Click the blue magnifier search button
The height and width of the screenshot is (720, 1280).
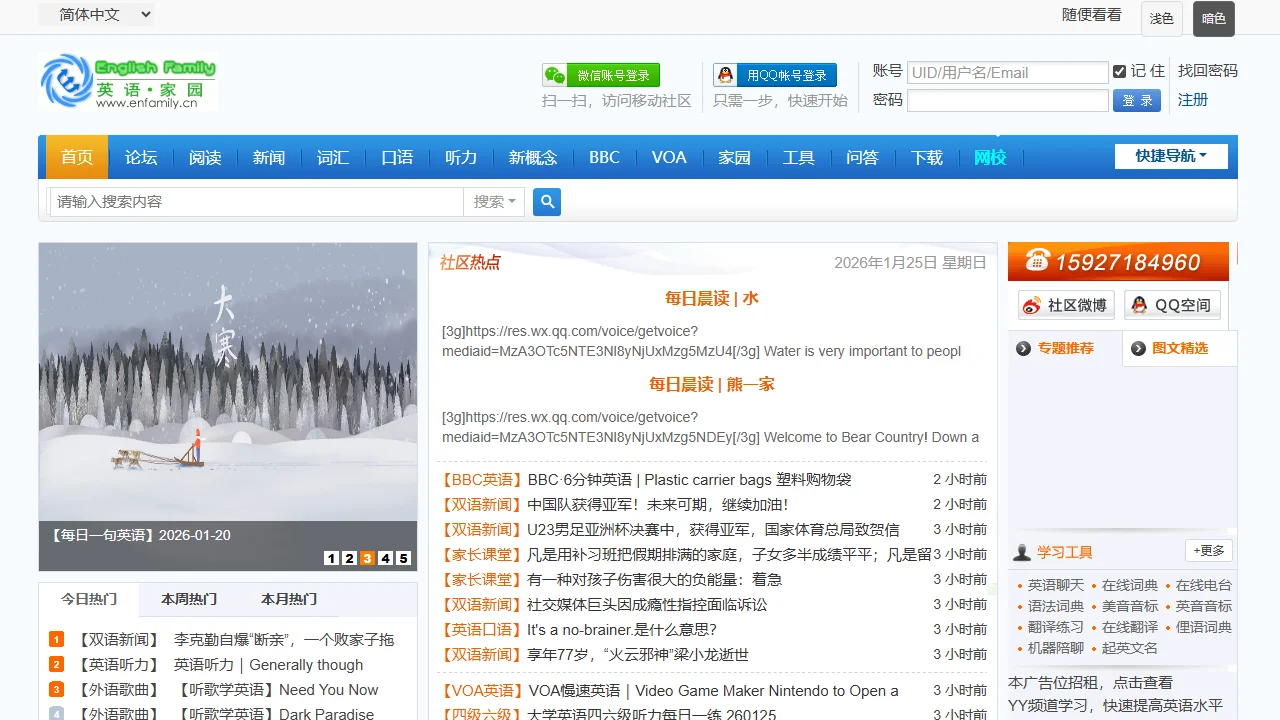coord(547,202)
